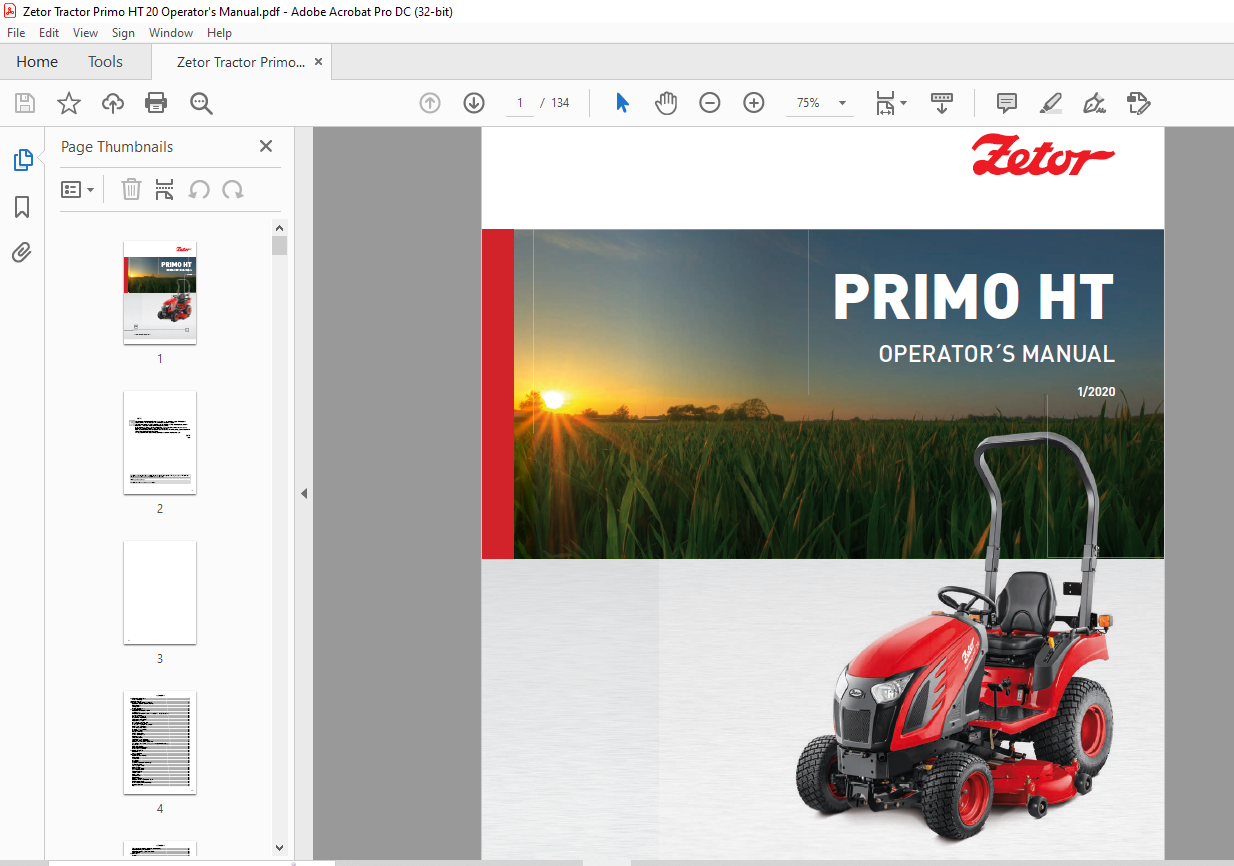
Task: Click the current page number field
Action: [520, 103]
